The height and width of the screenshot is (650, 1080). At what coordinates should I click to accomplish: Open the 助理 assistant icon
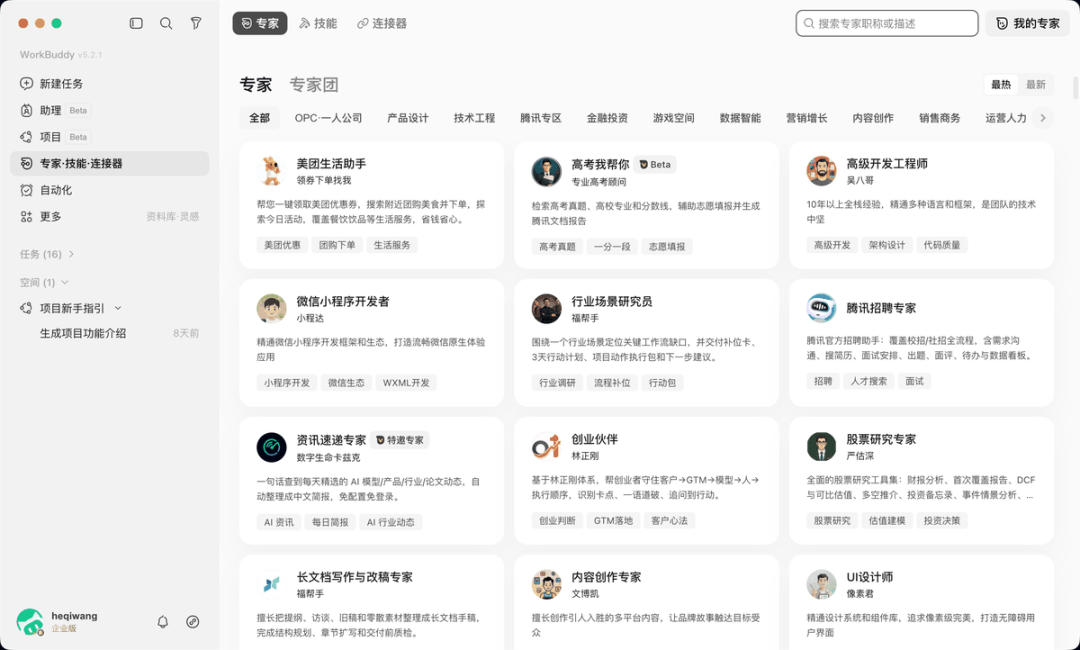point(26,110)
